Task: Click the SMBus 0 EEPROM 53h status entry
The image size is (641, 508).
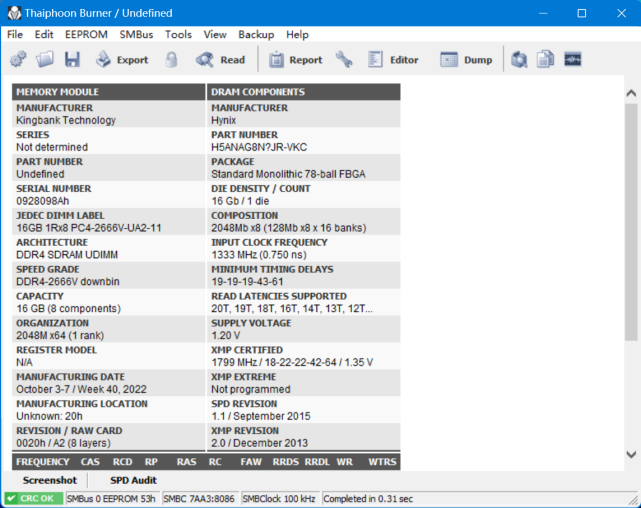Action: pos(111,499)
